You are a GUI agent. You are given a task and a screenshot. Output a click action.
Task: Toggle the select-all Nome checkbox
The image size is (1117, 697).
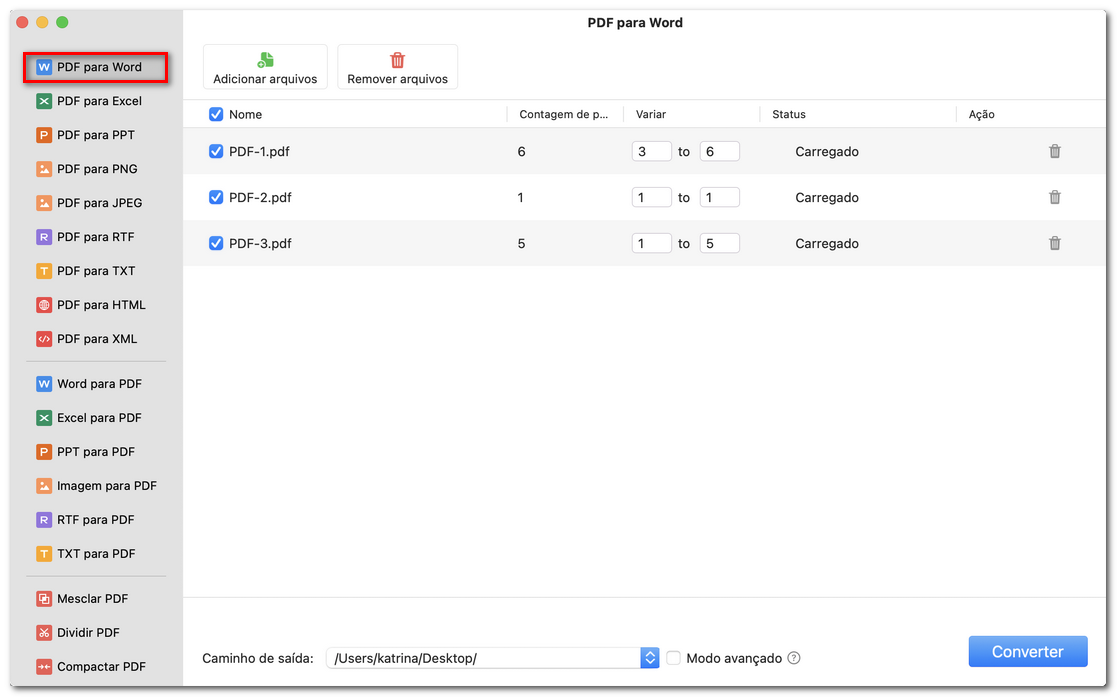[216, 114]
